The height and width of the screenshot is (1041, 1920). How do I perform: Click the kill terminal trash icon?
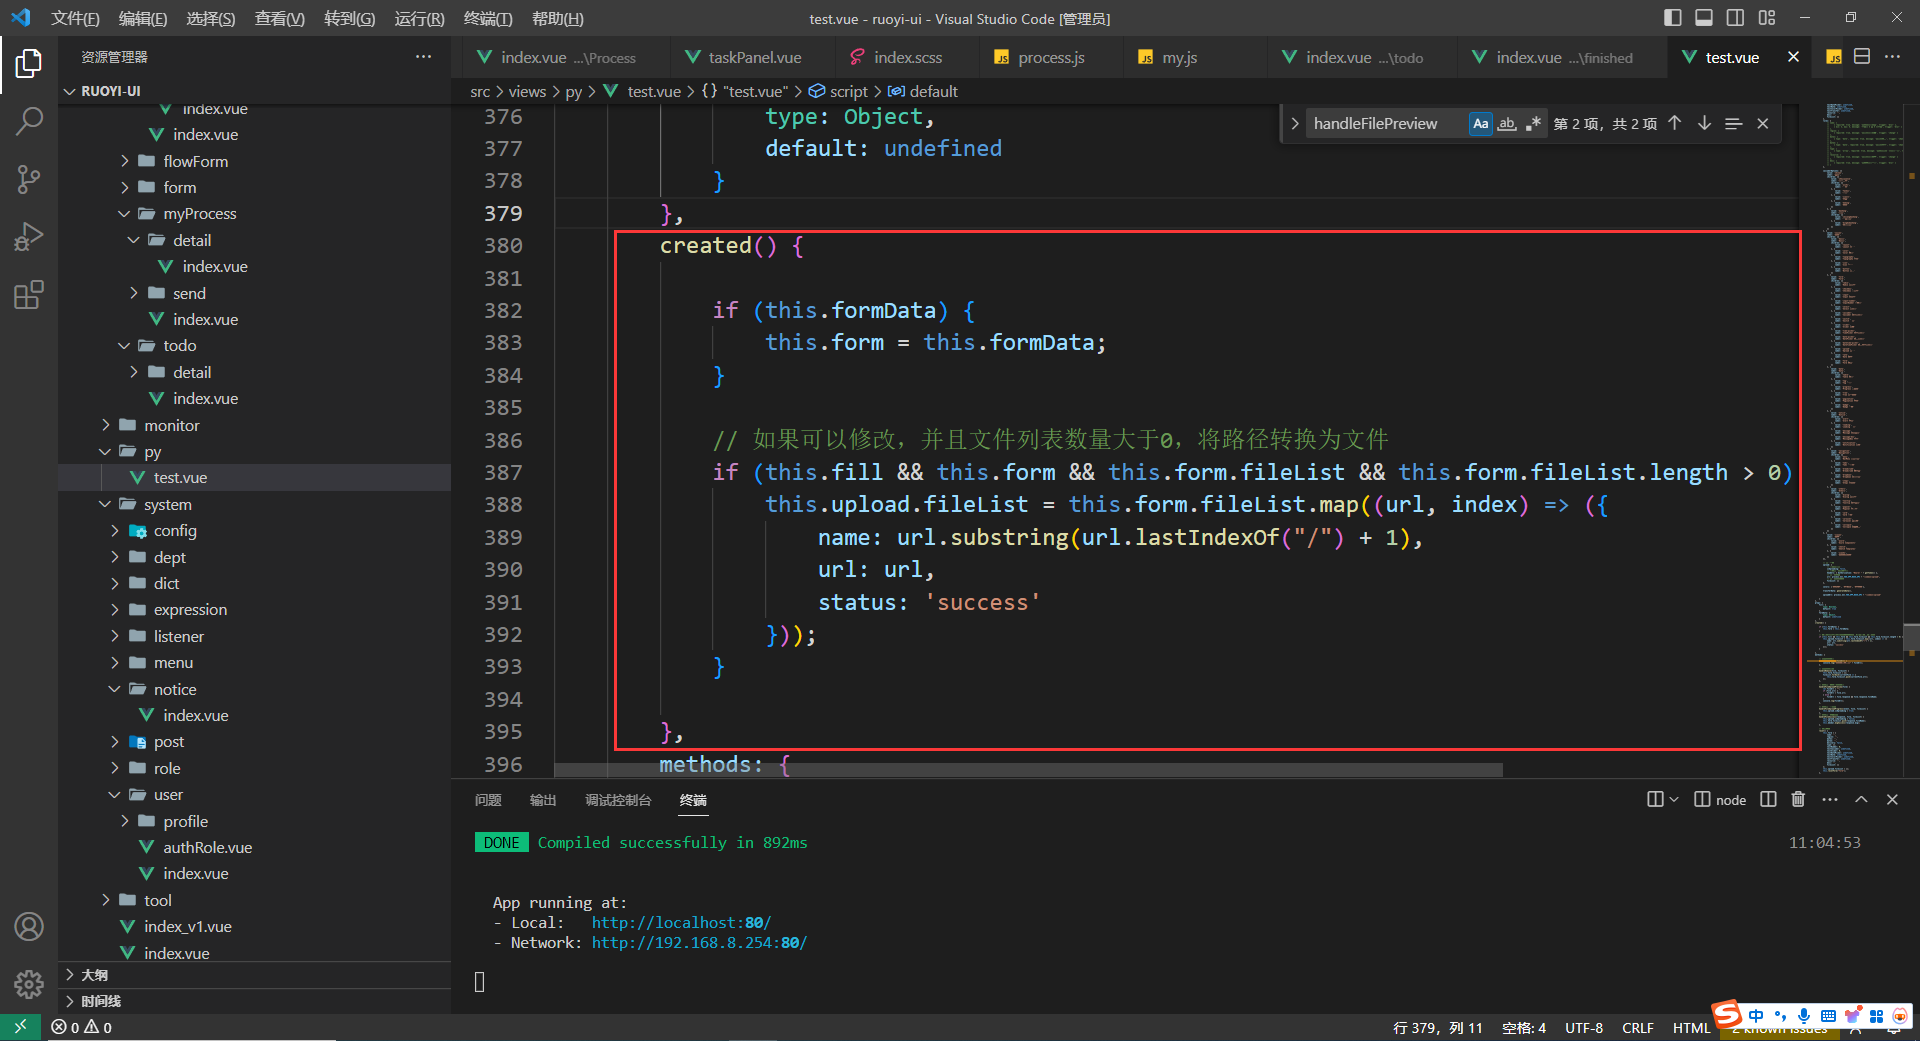(1798, 799)
